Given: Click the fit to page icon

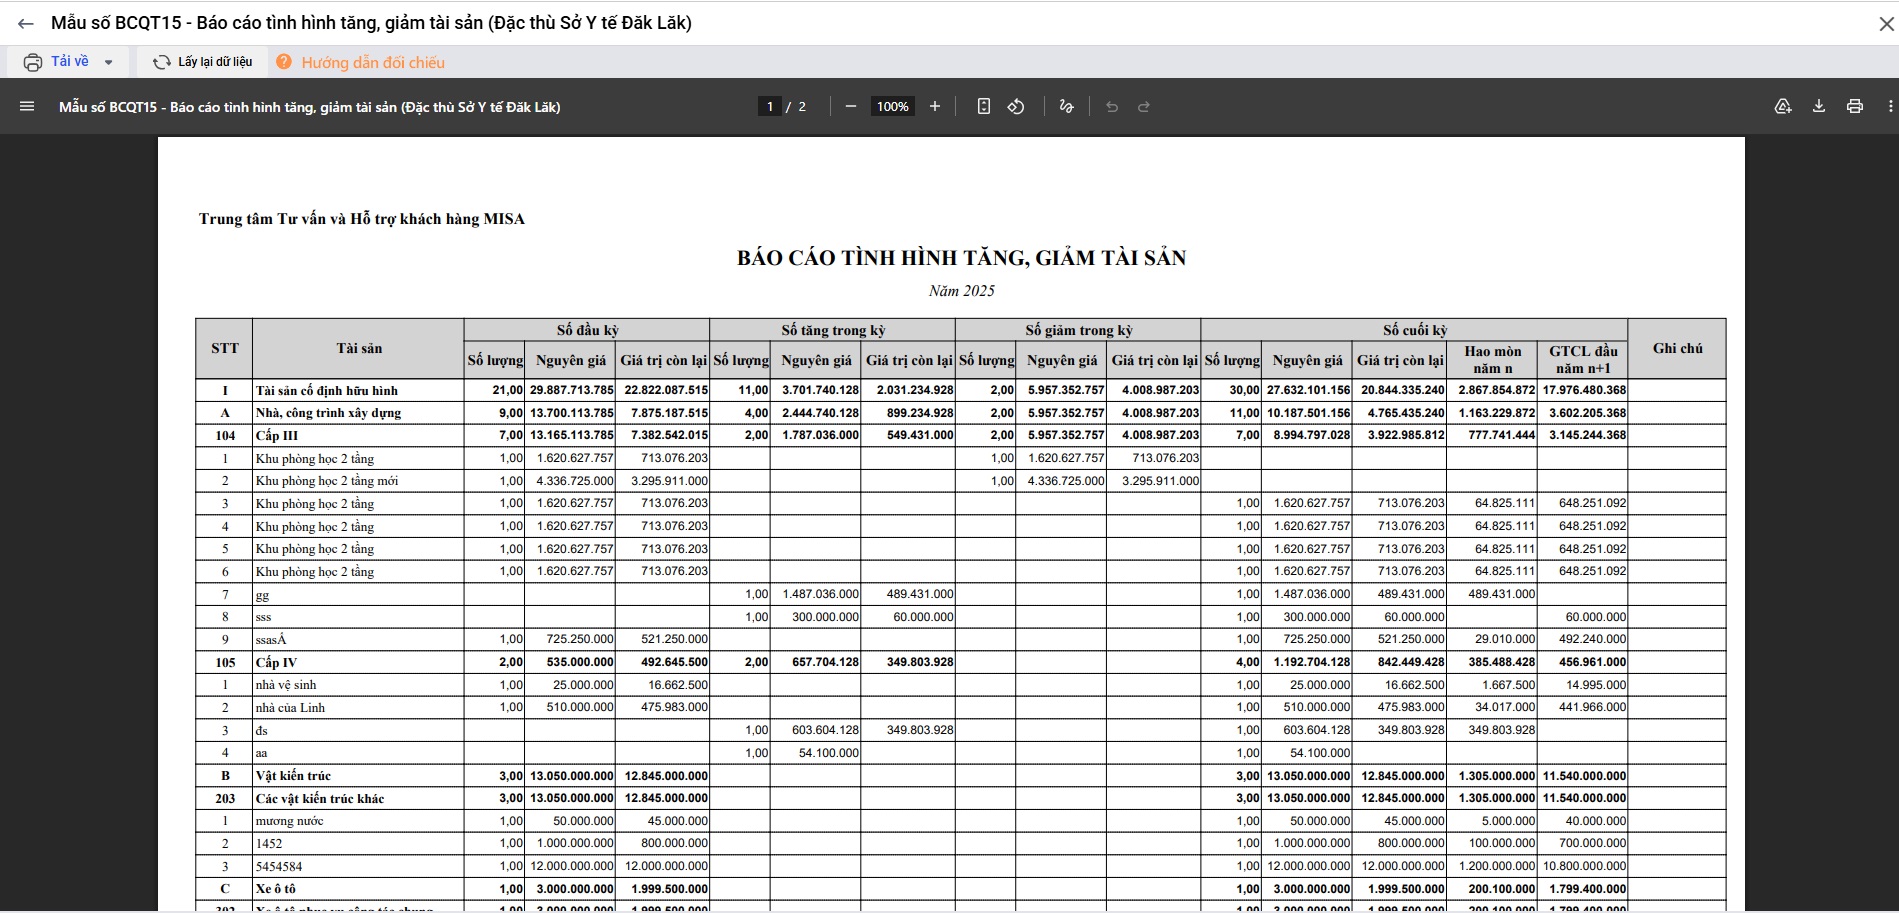Looking at the screenshot, I should pos(984,107).
